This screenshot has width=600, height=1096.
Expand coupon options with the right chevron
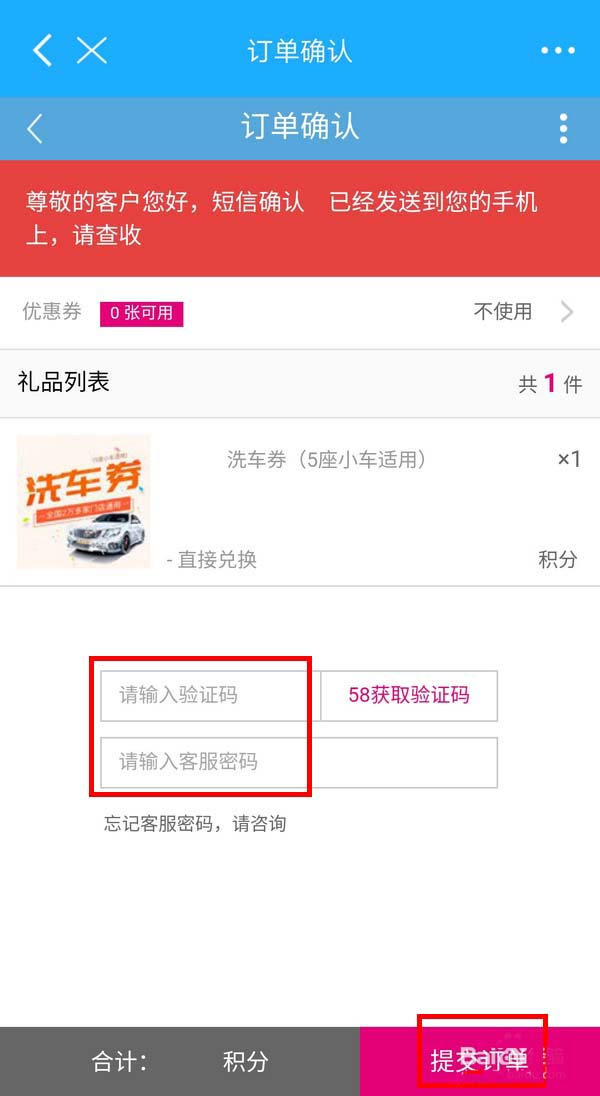click(x=567, y=312)
